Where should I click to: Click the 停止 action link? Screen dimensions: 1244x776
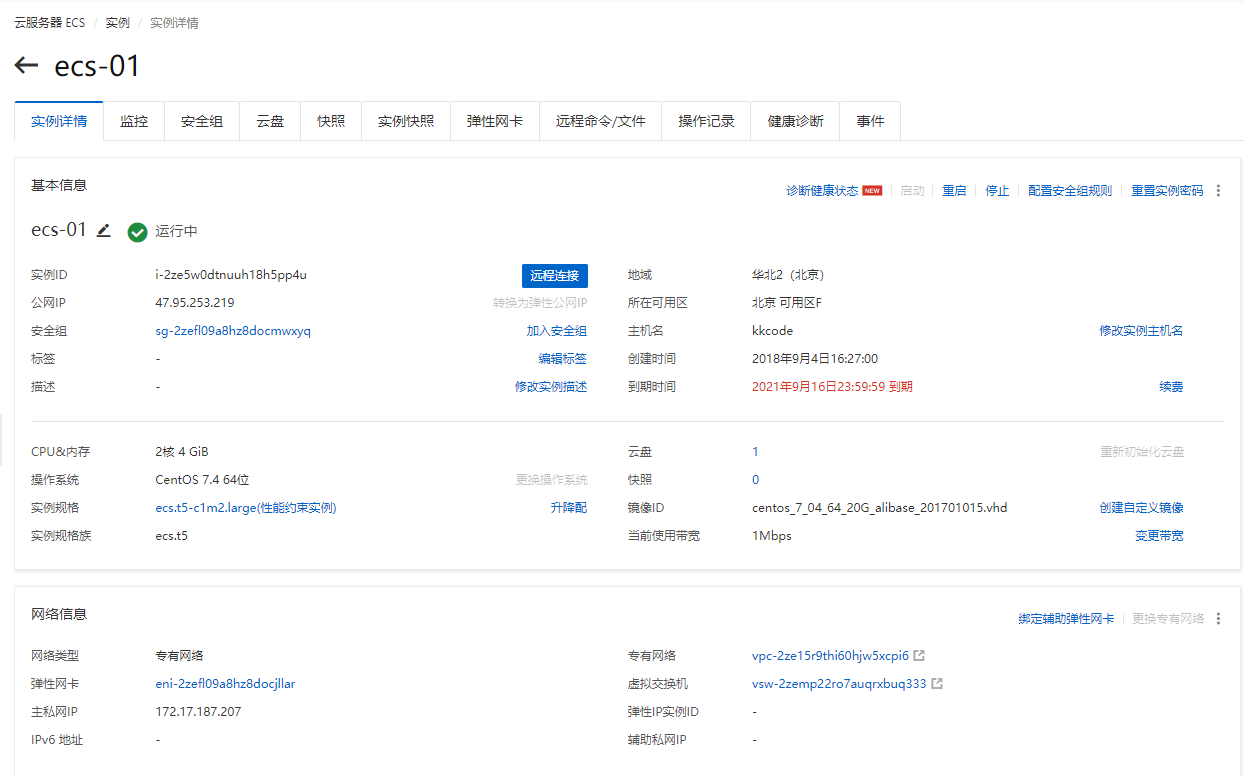pos(997,191)
